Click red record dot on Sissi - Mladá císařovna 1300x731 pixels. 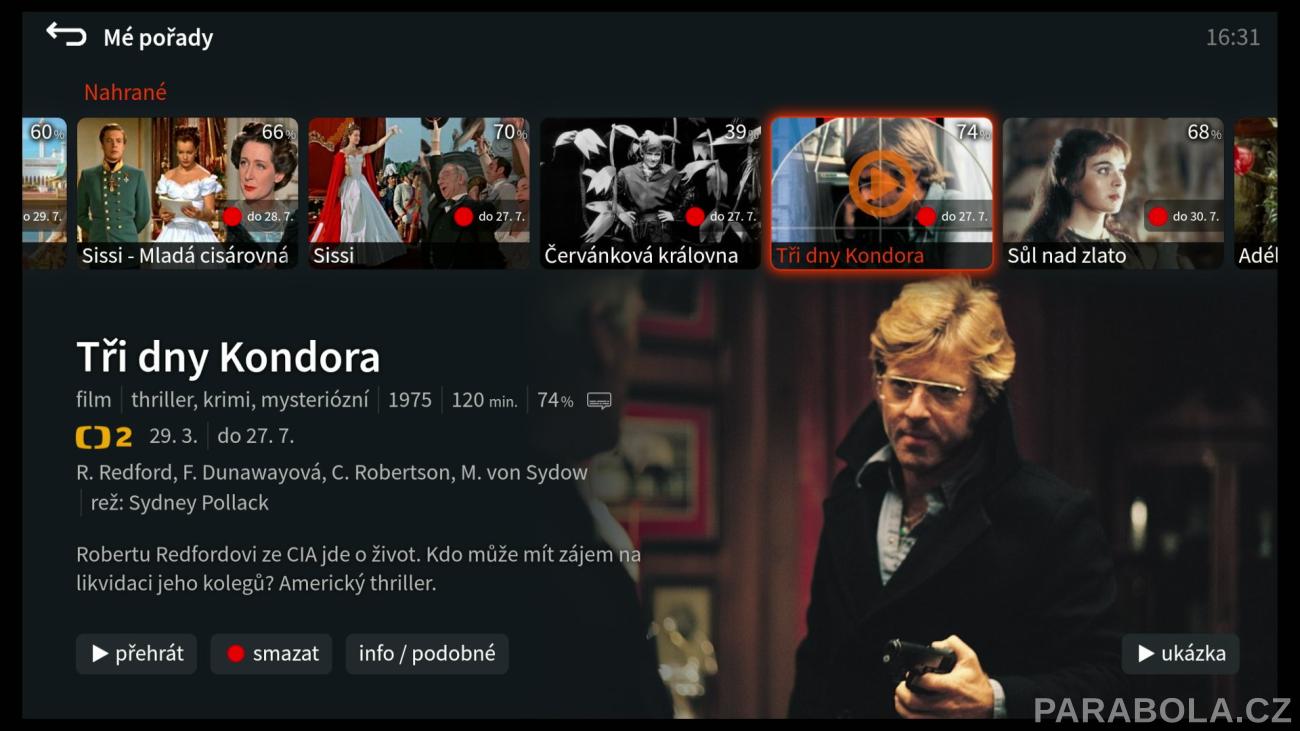(232, 216)
